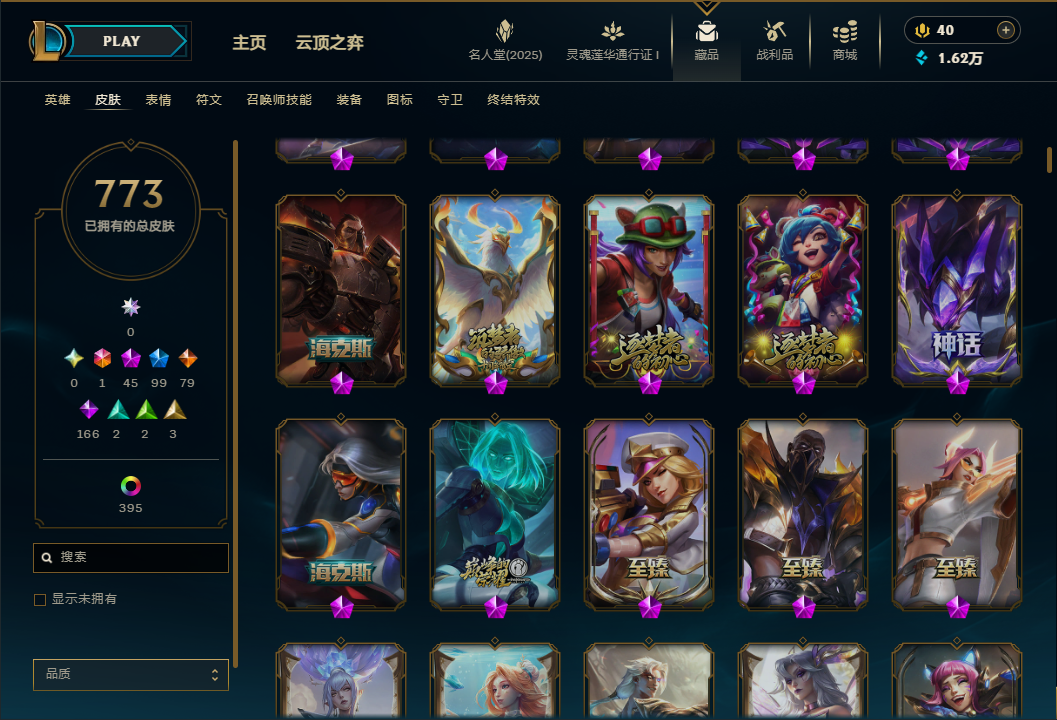Select the 神话 purple crystal skin card
Screen dimensions: 1057x720
(957, 291)
